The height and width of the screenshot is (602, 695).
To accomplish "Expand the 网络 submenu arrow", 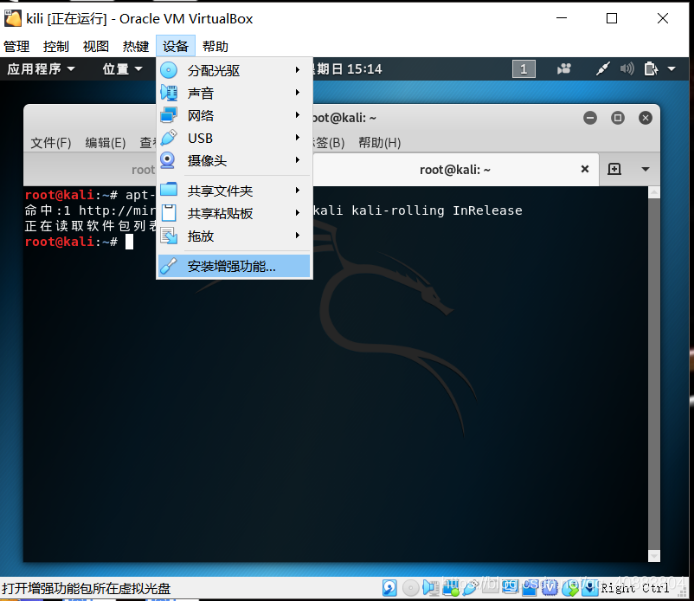I will click(x=298, y=115).
